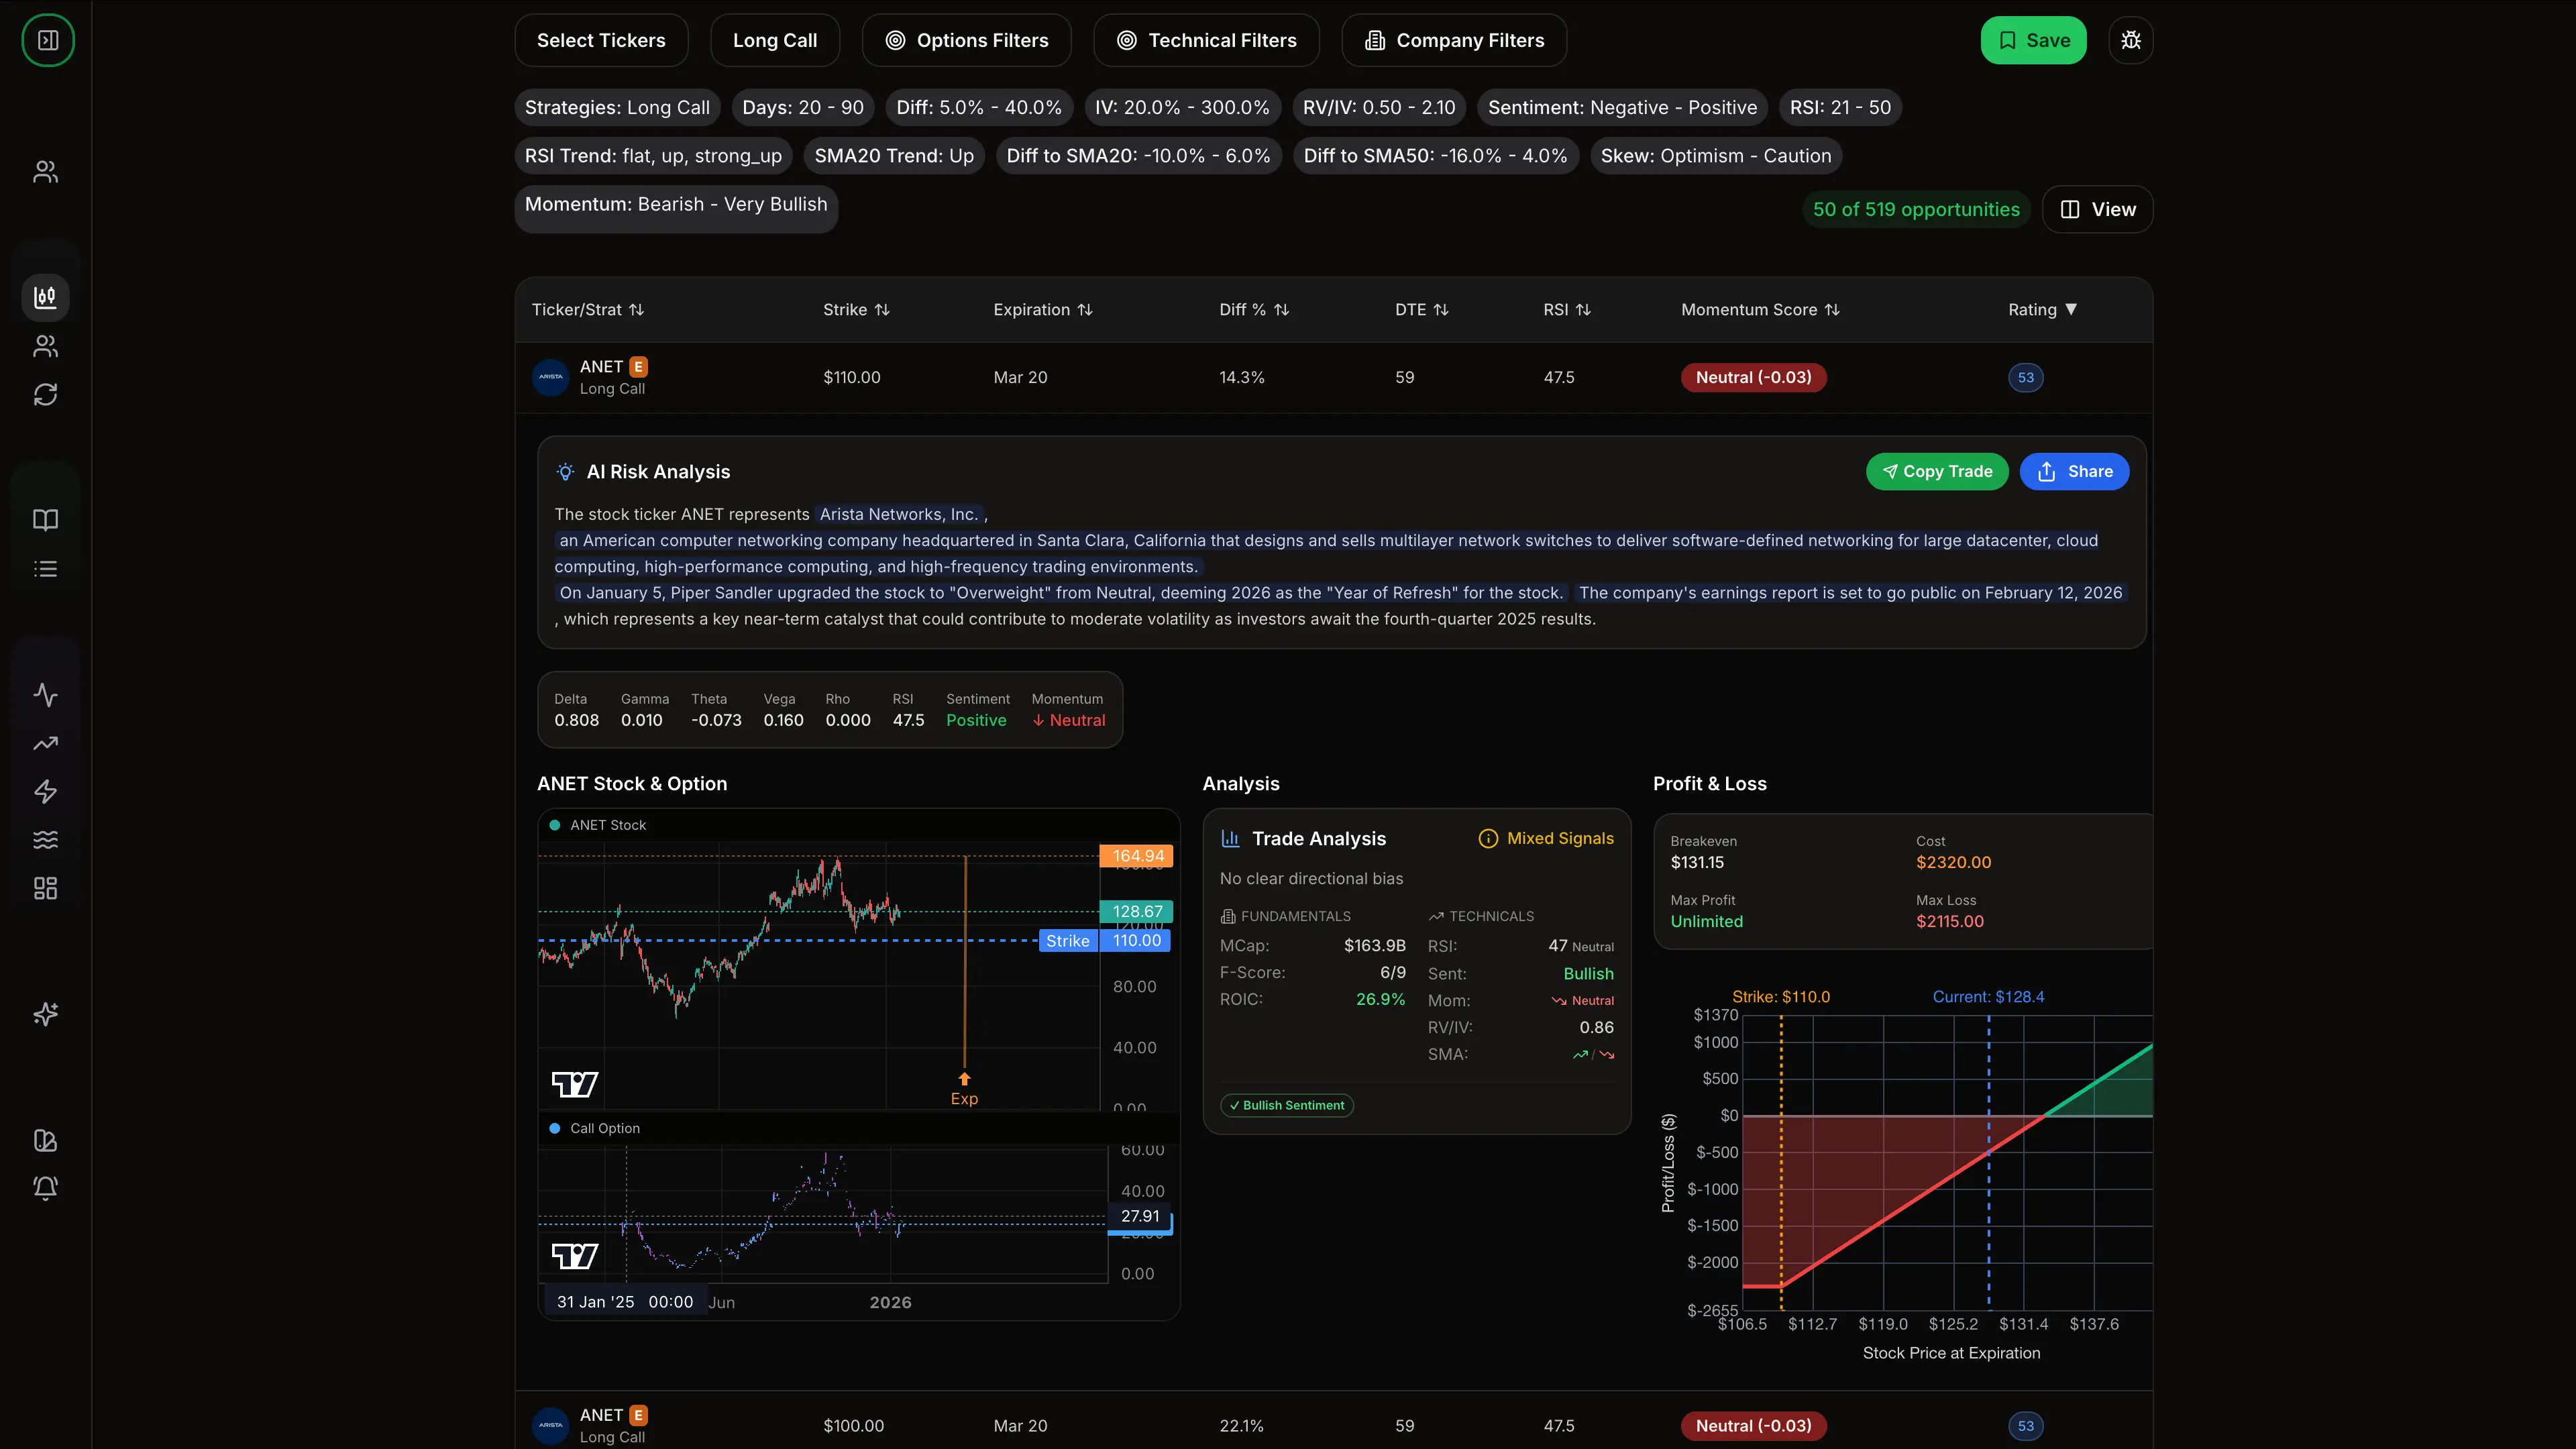Viewport: 2576px width, 1449px height.
Task: Click the Delta 0.808 value
Action: coord(577,720)
